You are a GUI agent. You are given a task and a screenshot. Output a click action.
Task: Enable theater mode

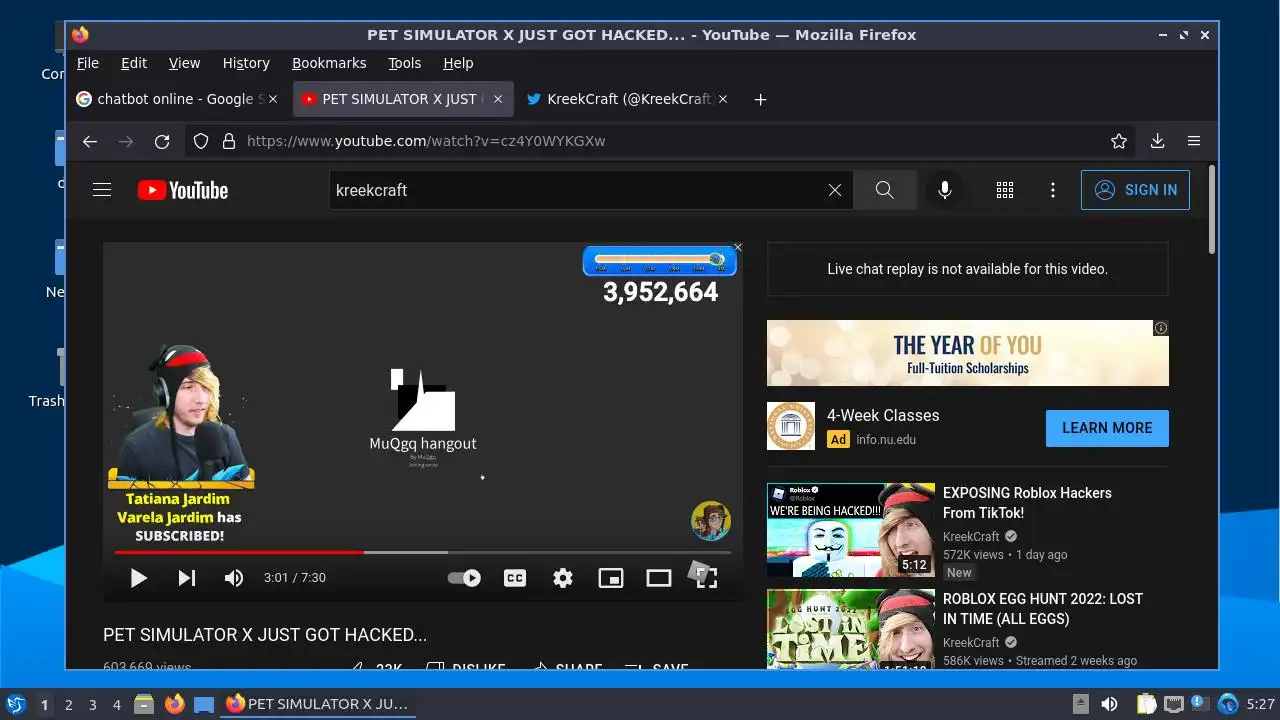pos(659,578)
